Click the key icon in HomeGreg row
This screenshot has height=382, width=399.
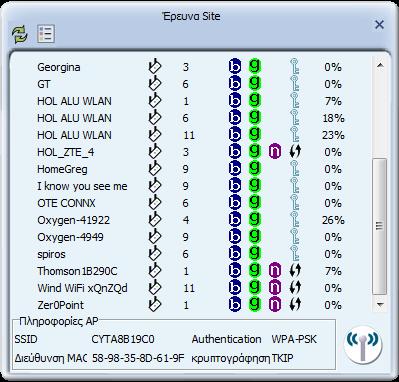[x=295, y=168]
